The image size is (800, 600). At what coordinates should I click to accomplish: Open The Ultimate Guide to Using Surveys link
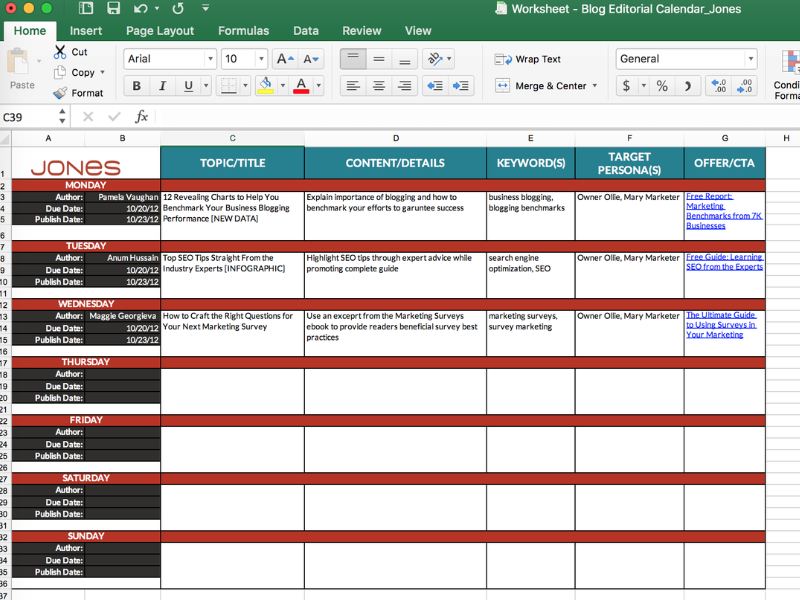721,324
